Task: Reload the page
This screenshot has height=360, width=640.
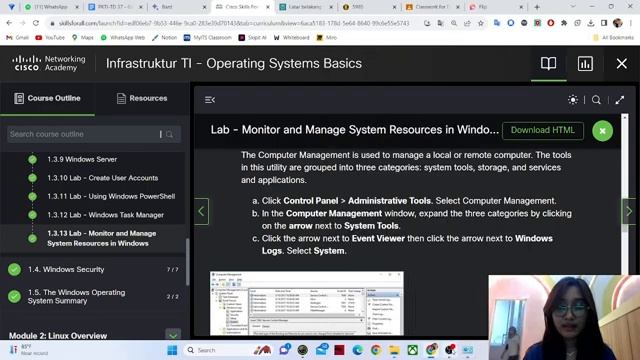Action: [36, 23]
